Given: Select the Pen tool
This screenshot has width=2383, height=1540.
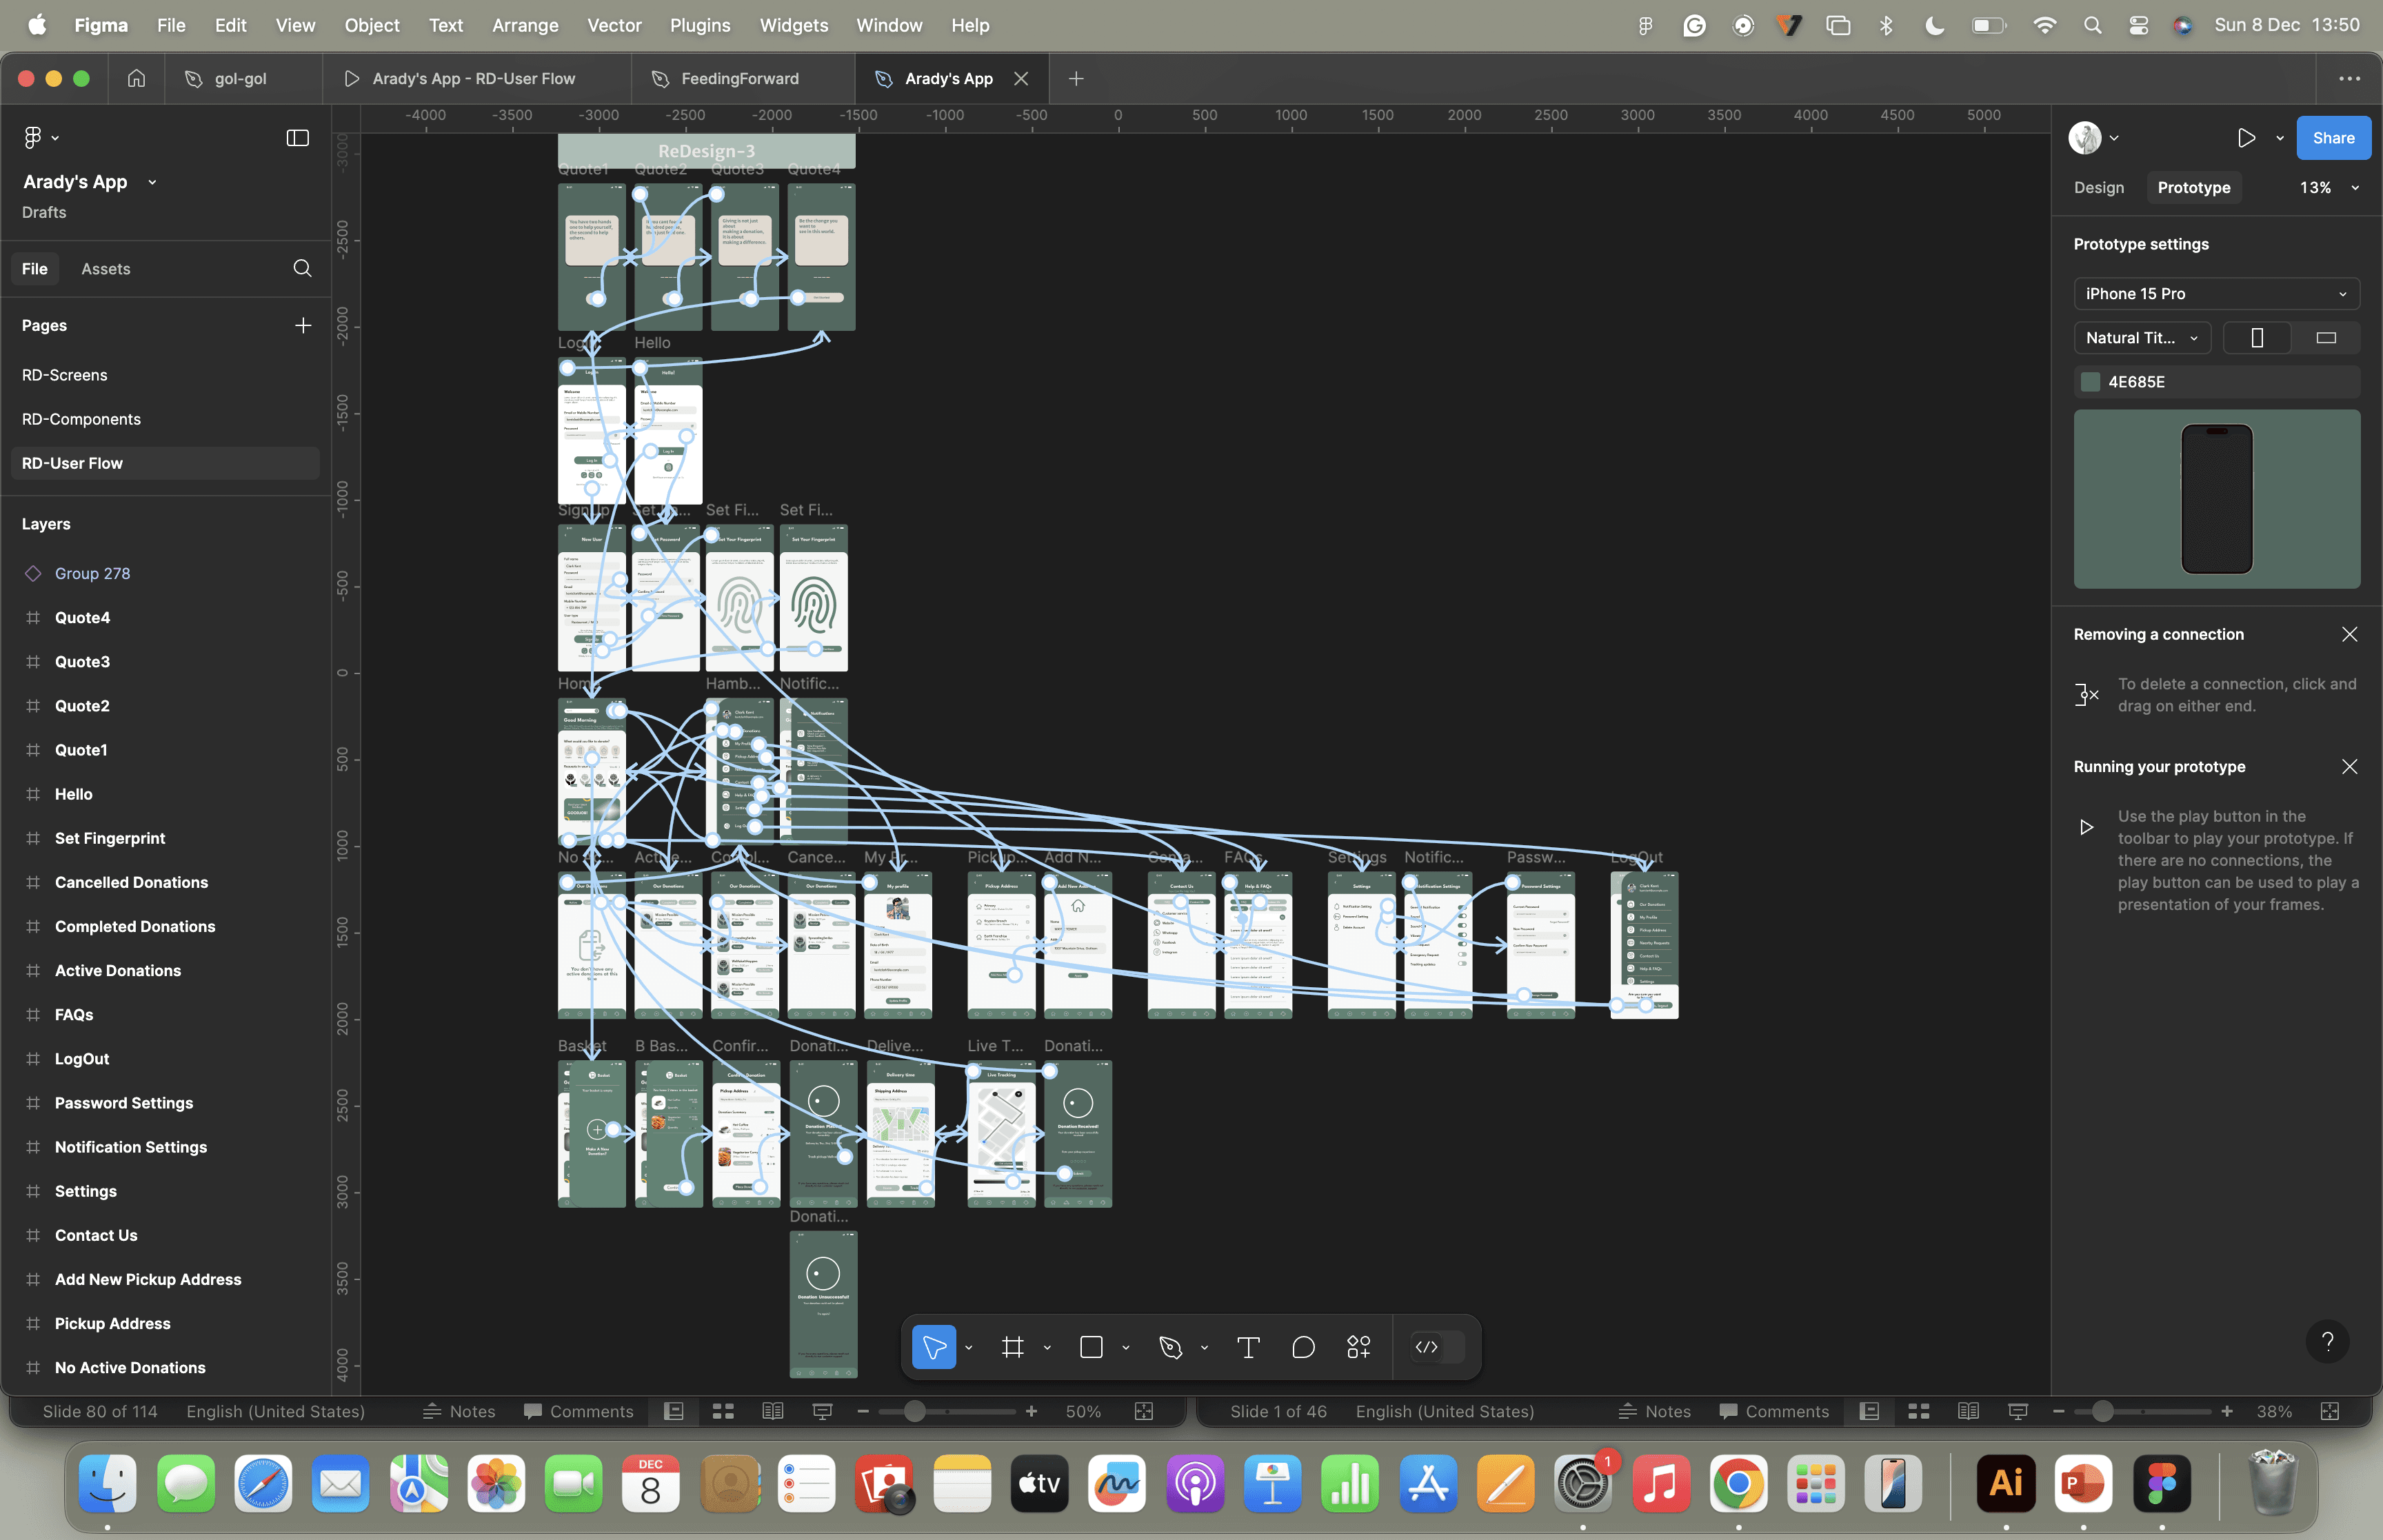Looking at the screenshot, I should click(x=1172, y=1347).
